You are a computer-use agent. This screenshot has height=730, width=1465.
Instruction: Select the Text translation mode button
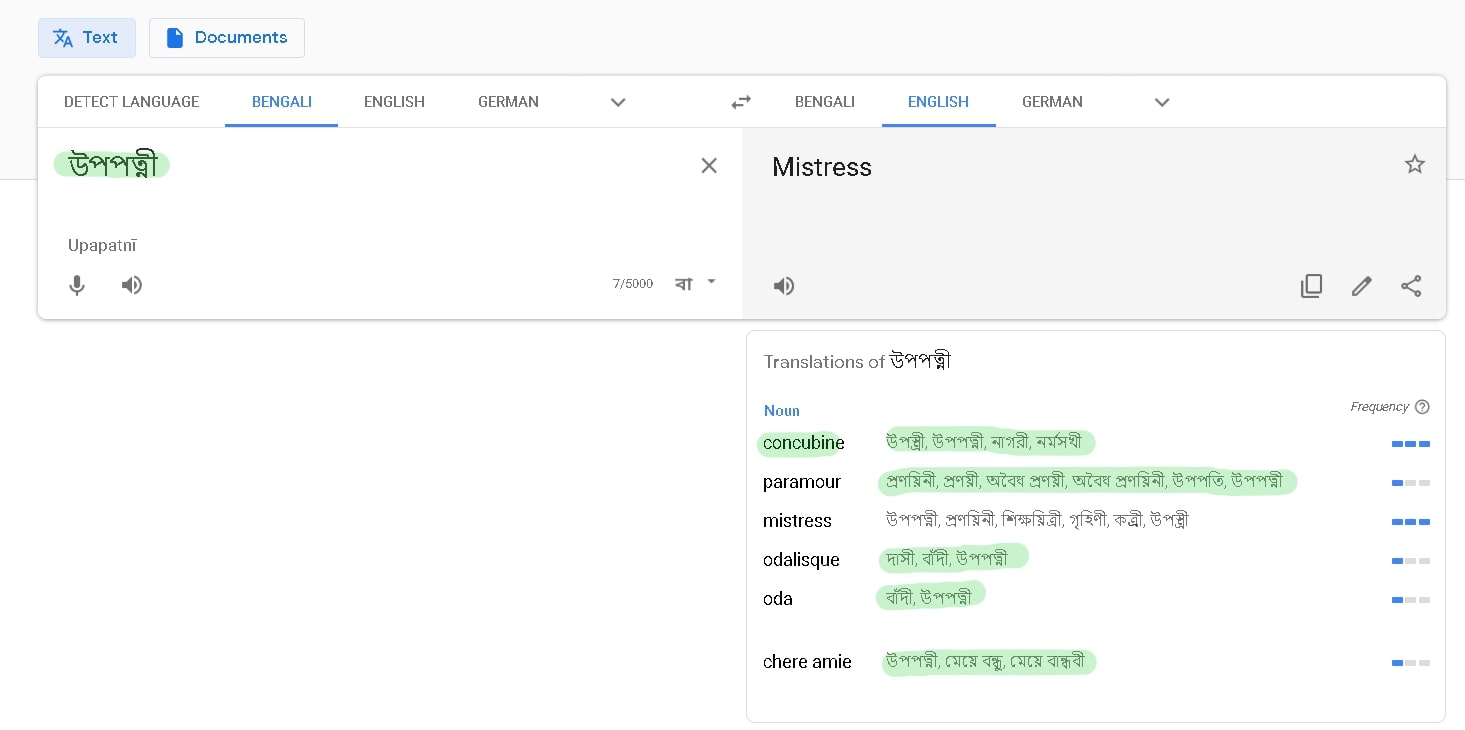(x=86, y=38)
